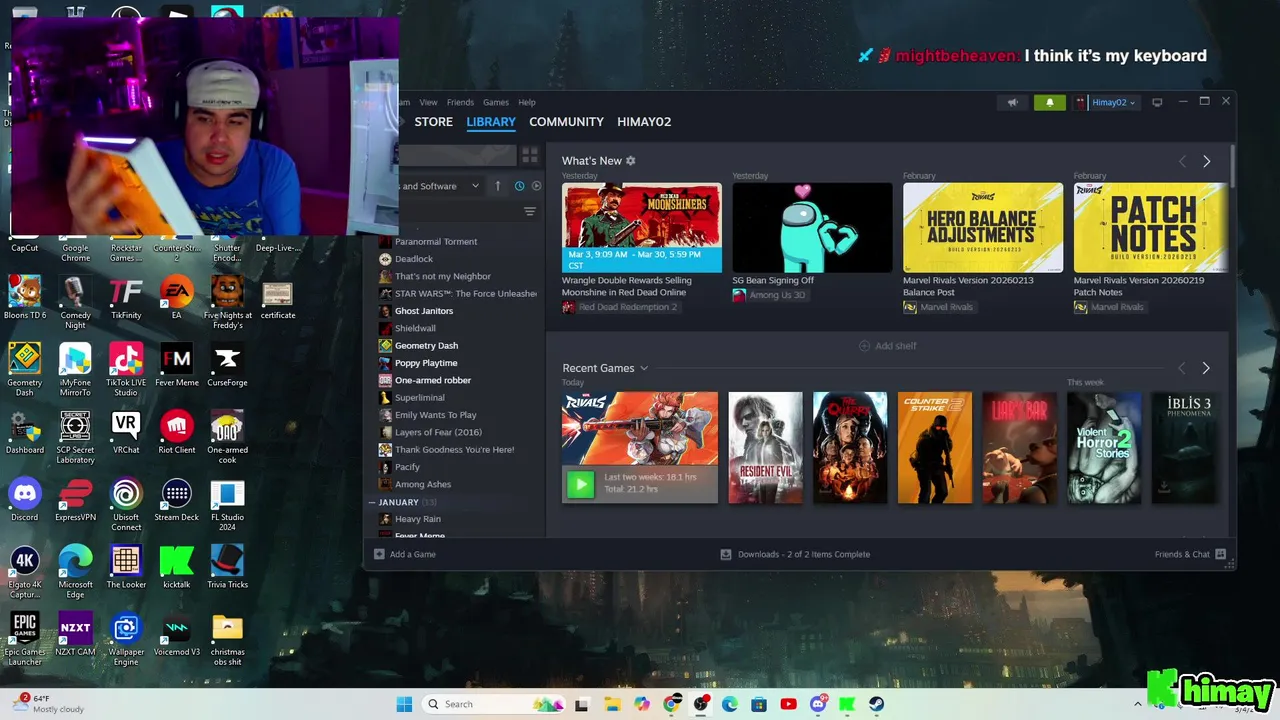This screenshot has height=720, width=1280.
Task: Open Friends & Chat text button
Action: click(x=1182, y=554)
